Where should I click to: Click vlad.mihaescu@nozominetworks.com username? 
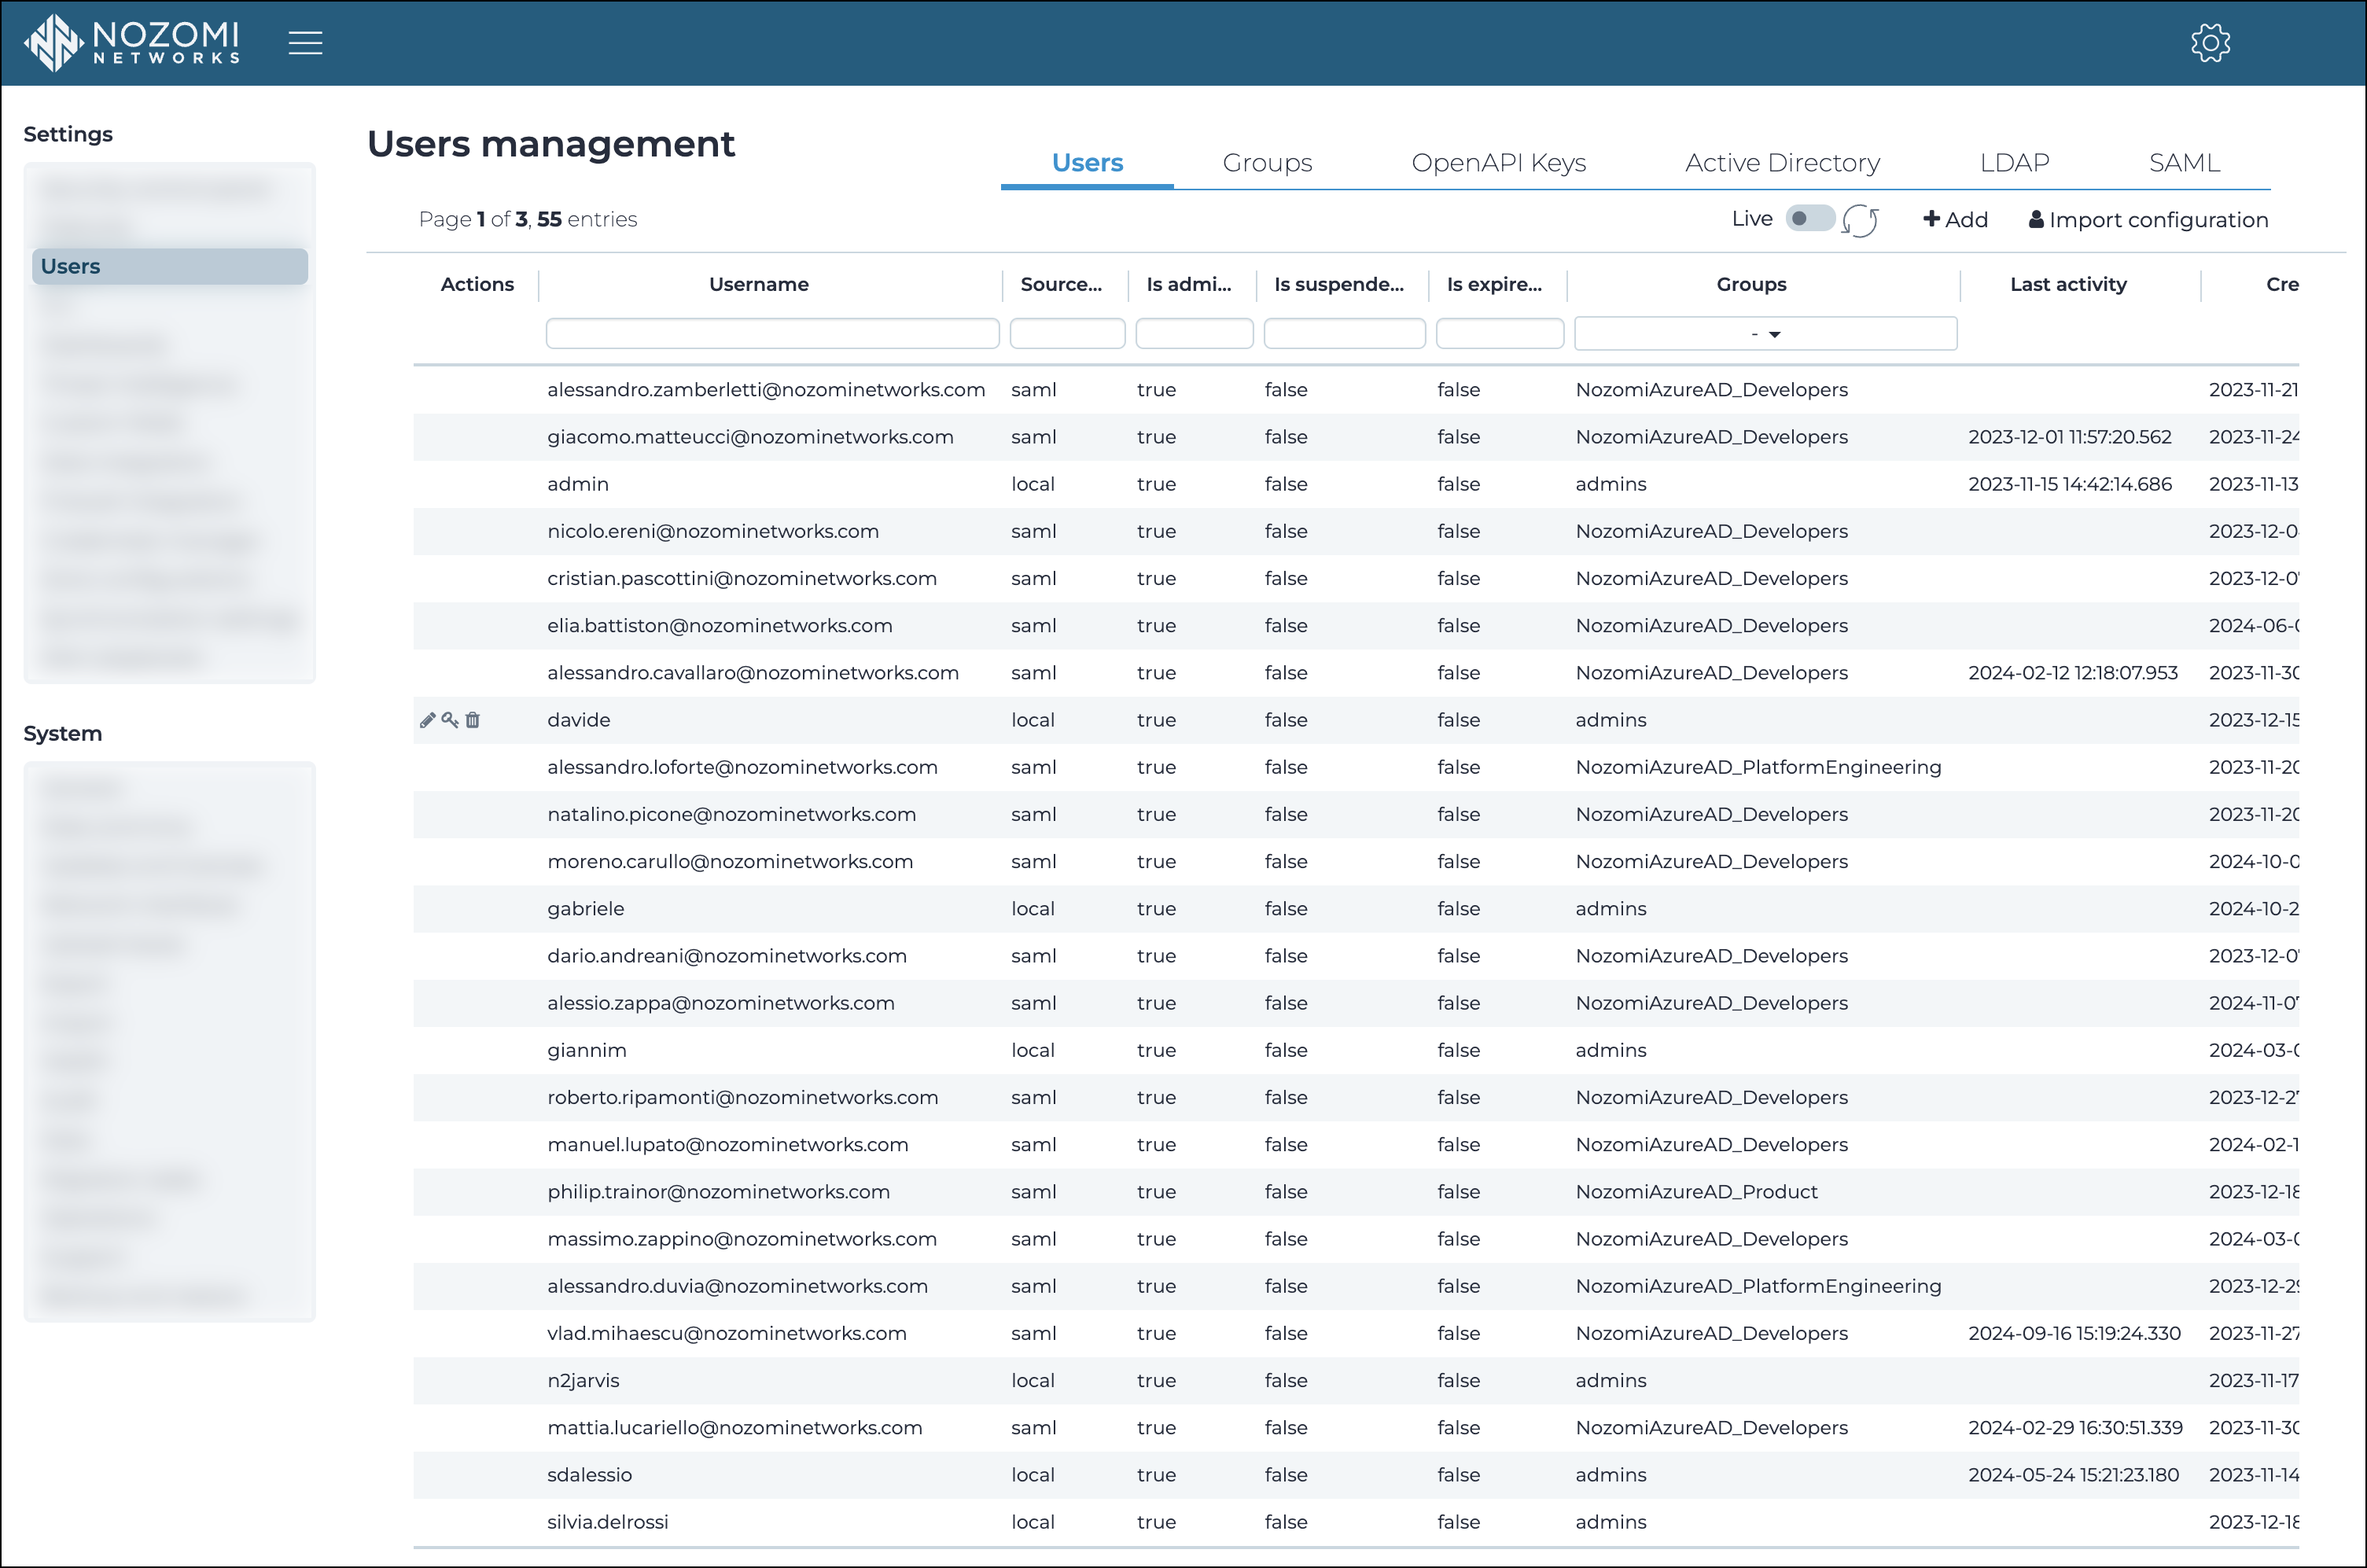point(727,1334)
